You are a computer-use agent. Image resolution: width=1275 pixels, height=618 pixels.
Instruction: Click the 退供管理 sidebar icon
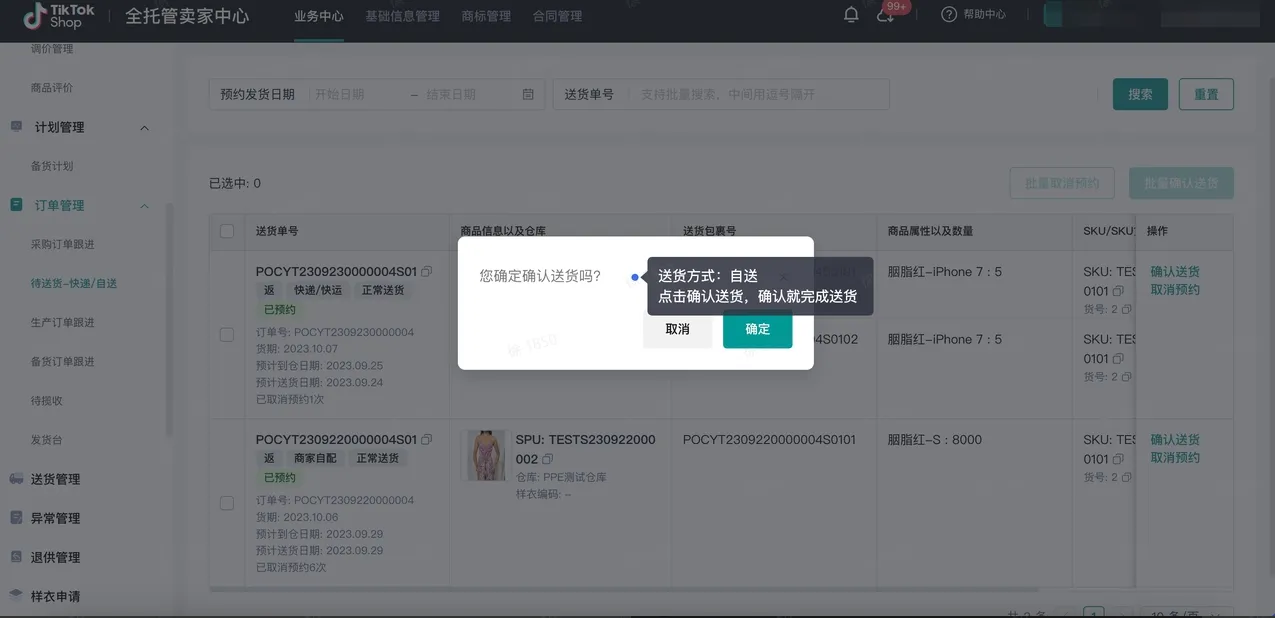(16, 557)
